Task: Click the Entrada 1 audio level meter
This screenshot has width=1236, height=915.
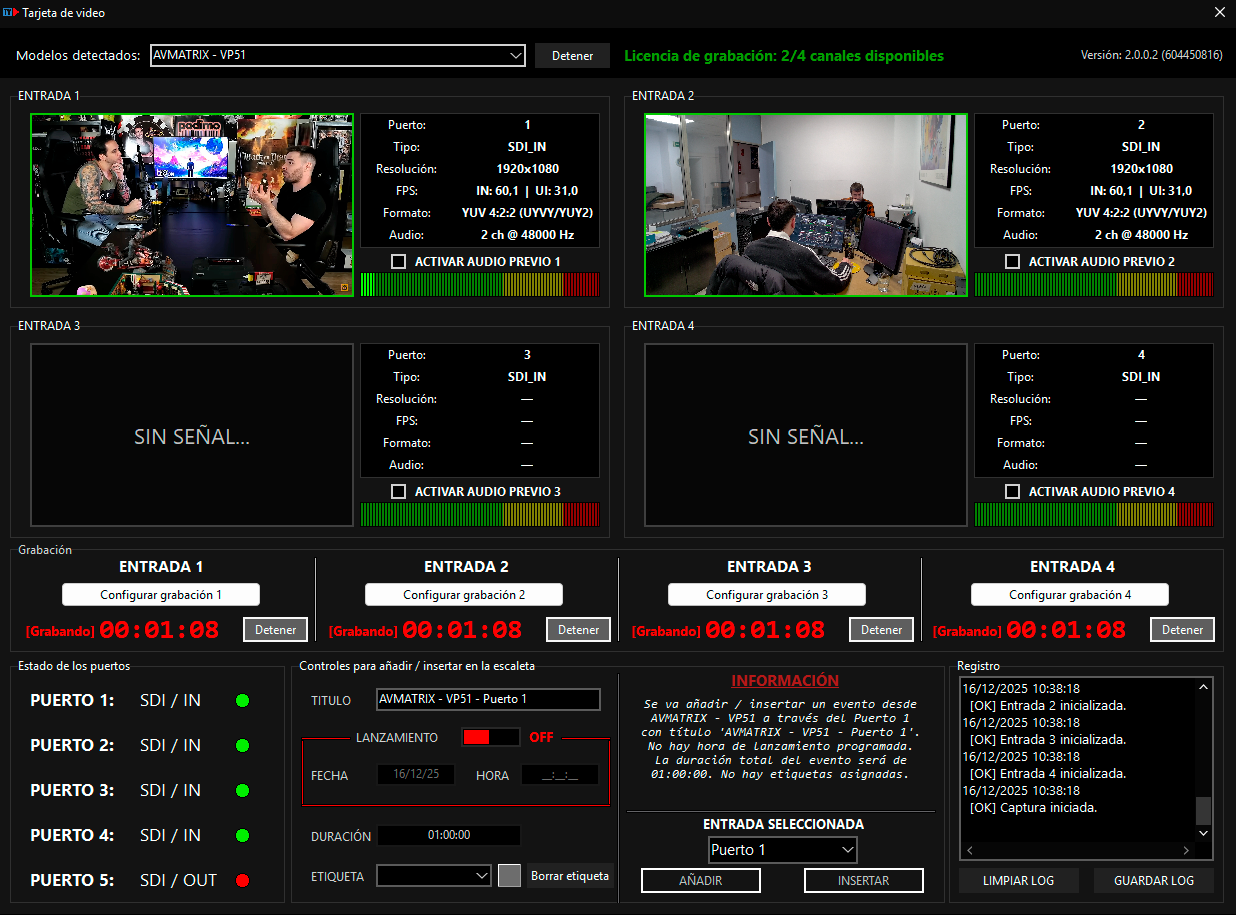Action: [479, 285]
